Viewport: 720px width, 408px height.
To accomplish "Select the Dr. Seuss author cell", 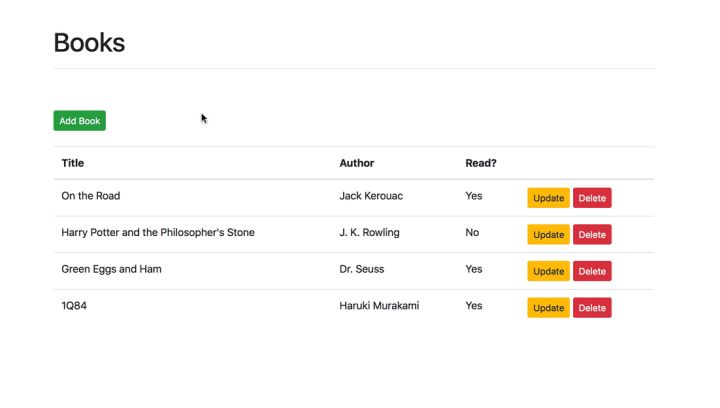I will 362,269.
